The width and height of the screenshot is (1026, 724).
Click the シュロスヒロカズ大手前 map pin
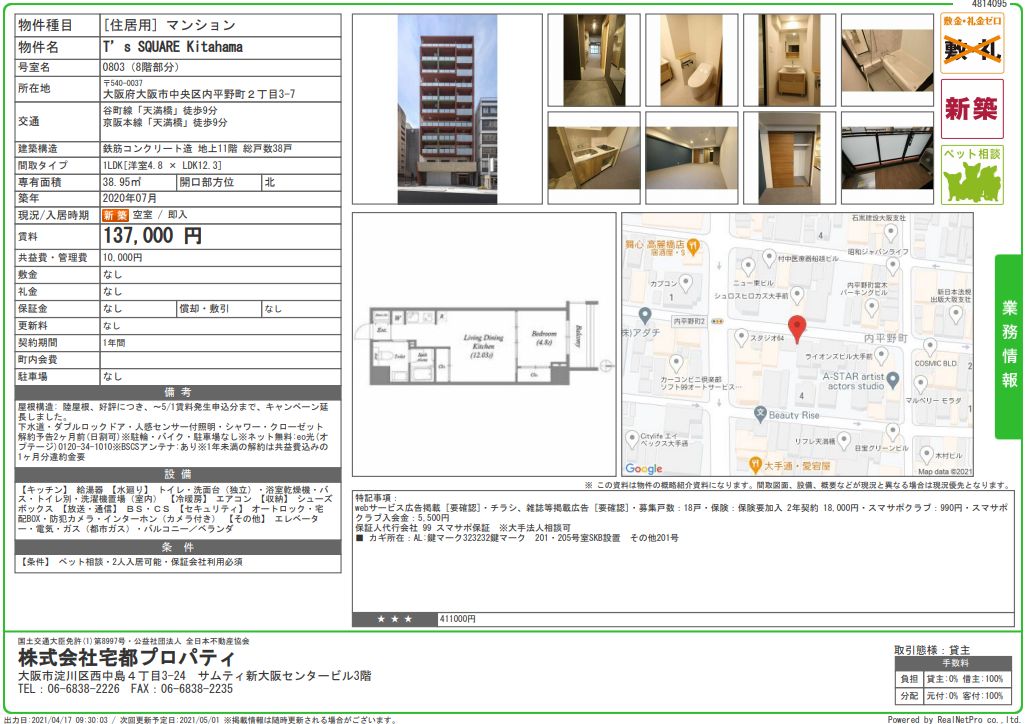pyautogui.click(x=796, y=295)
